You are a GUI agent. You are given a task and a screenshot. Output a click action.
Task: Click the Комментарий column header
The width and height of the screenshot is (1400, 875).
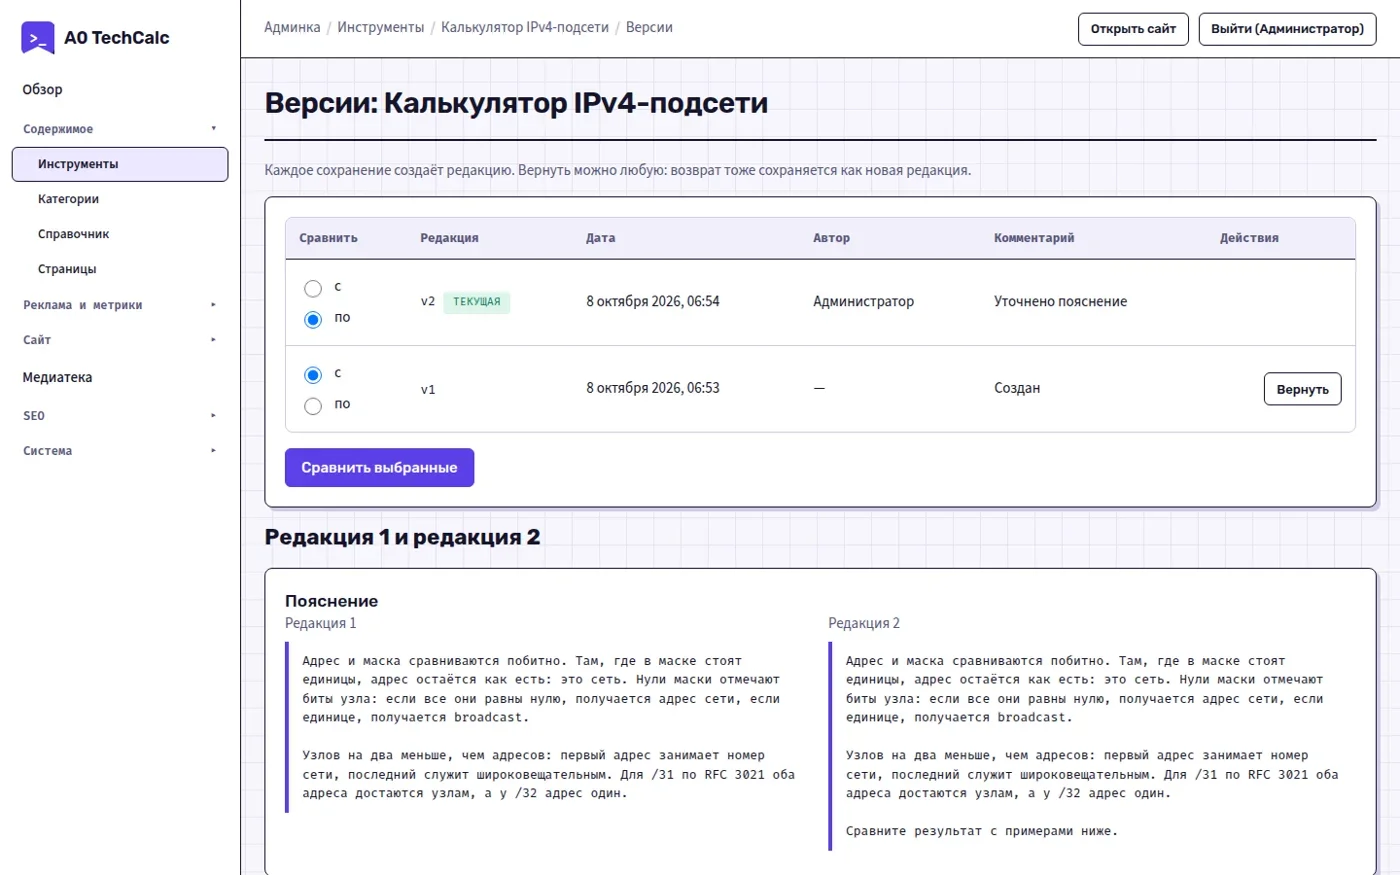(x=1034, y=238)
